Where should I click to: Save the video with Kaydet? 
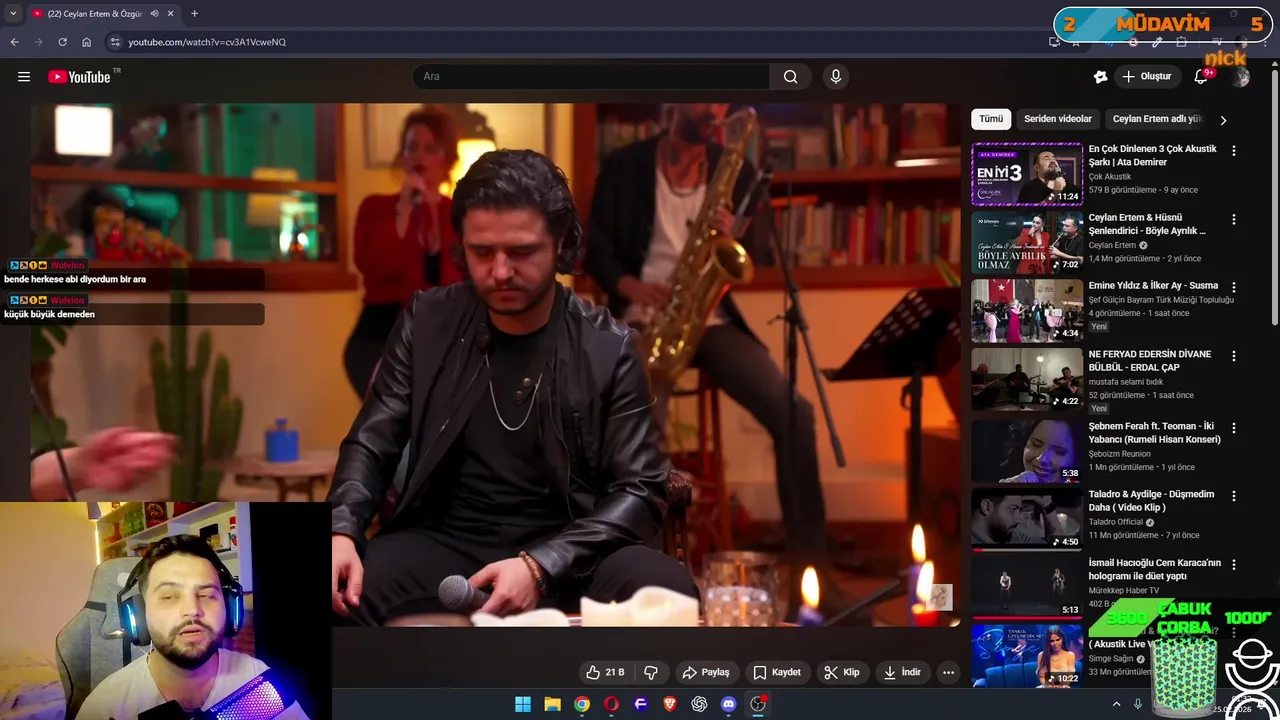tap(777, 672)
